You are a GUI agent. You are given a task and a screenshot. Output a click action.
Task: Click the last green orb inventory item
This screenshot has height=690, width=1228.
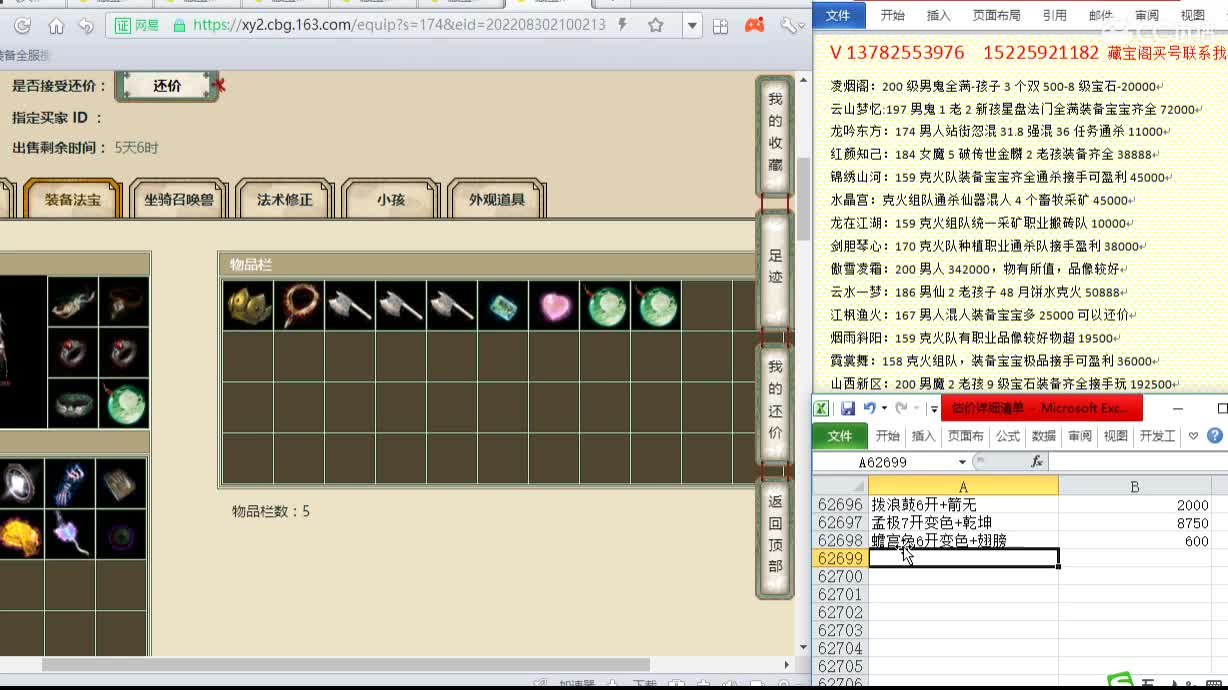coord(655,305)
